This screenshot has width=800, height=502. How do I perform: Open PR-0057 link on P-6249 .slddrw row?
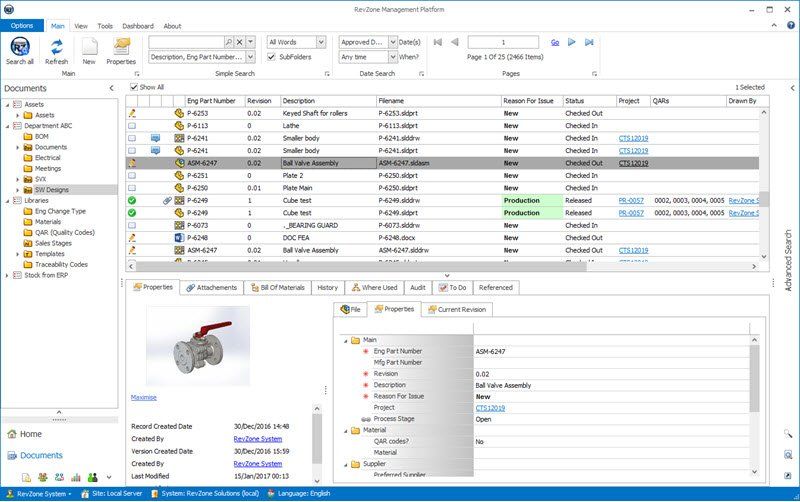(631, 200)
